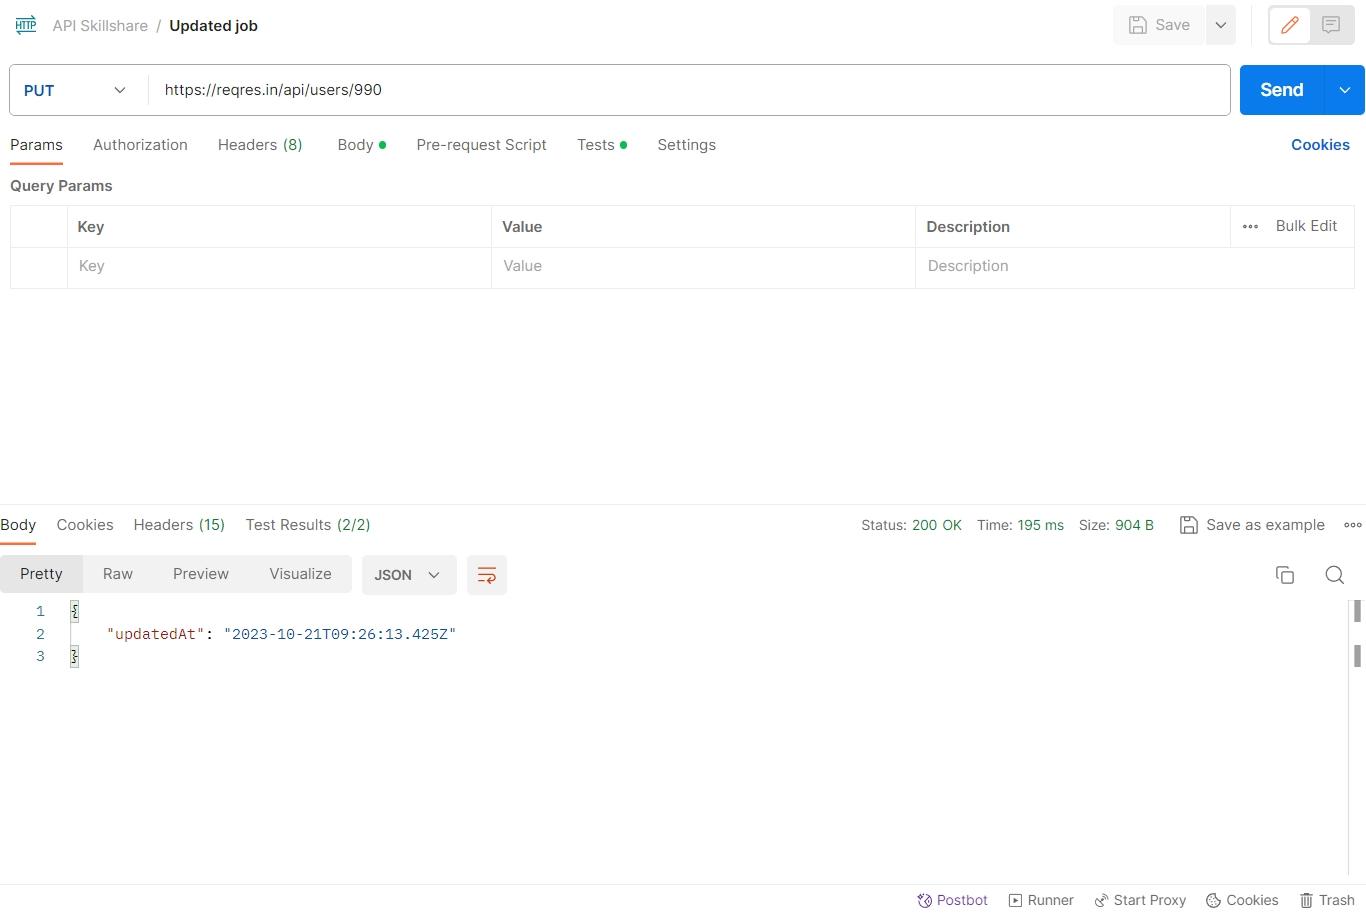Click the "updatedAt" JSON key
Screen dimensions: 1366x915
point(156,634)
